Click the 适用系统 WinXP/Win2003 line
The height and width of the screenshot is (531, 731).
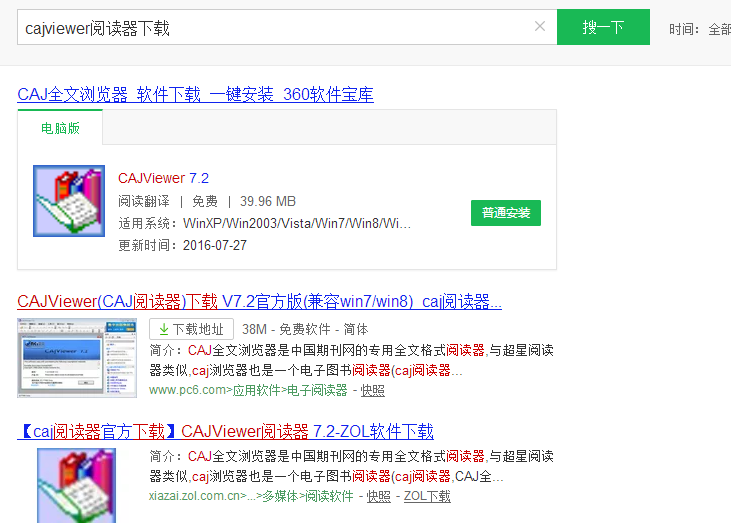[264, 223]
